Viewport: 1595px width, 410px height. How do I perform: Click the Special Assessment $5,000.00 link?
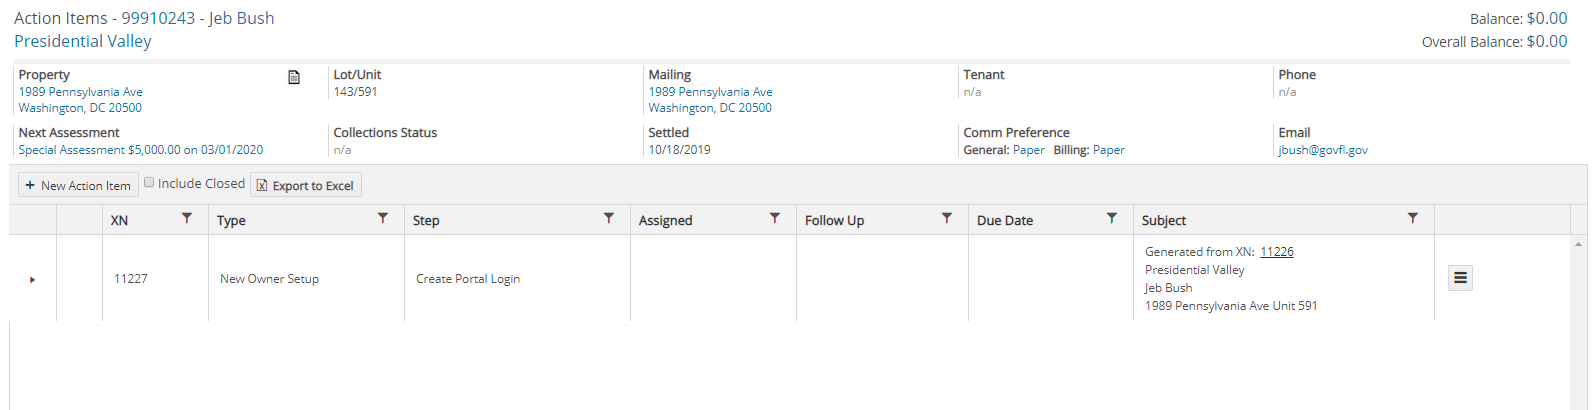tap(140, 150)
